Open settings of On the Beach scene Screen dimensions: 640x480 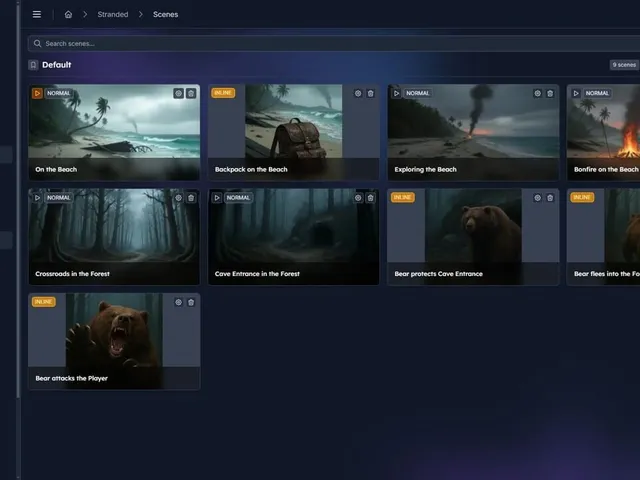coord(178,93)
